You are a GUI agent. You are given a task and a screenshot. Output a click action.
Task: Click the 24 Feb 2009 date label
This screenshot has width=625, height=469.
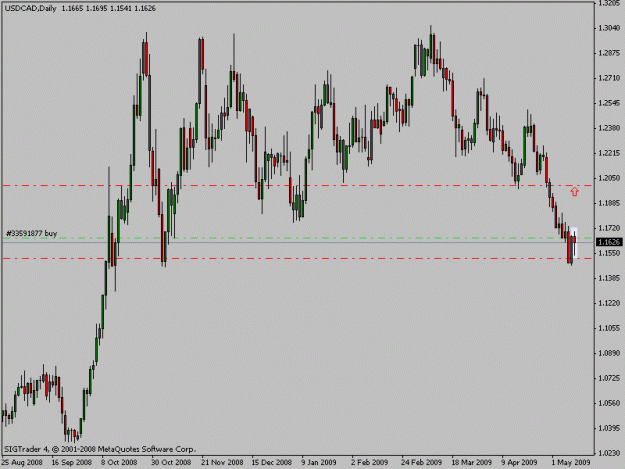[x=421, y=463]
